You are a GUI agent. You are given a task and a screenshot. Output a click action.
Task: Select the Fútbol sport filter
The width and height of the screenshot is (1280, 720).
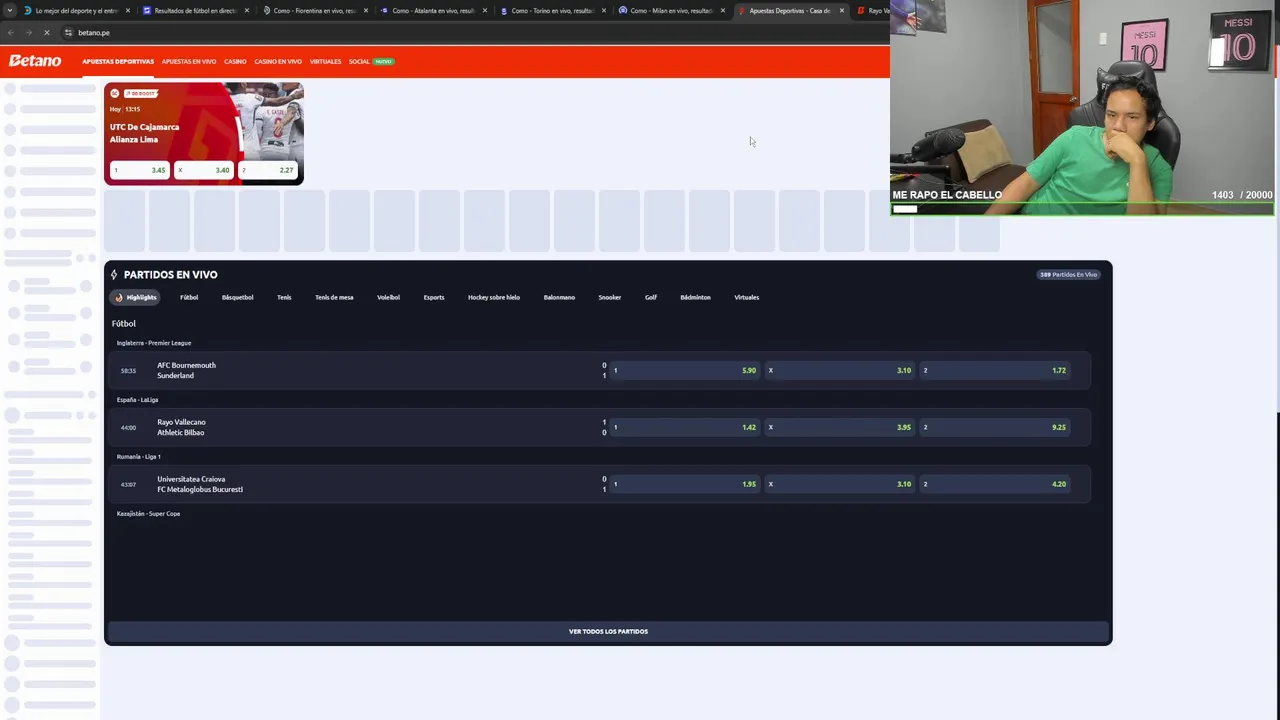[189, 297]
